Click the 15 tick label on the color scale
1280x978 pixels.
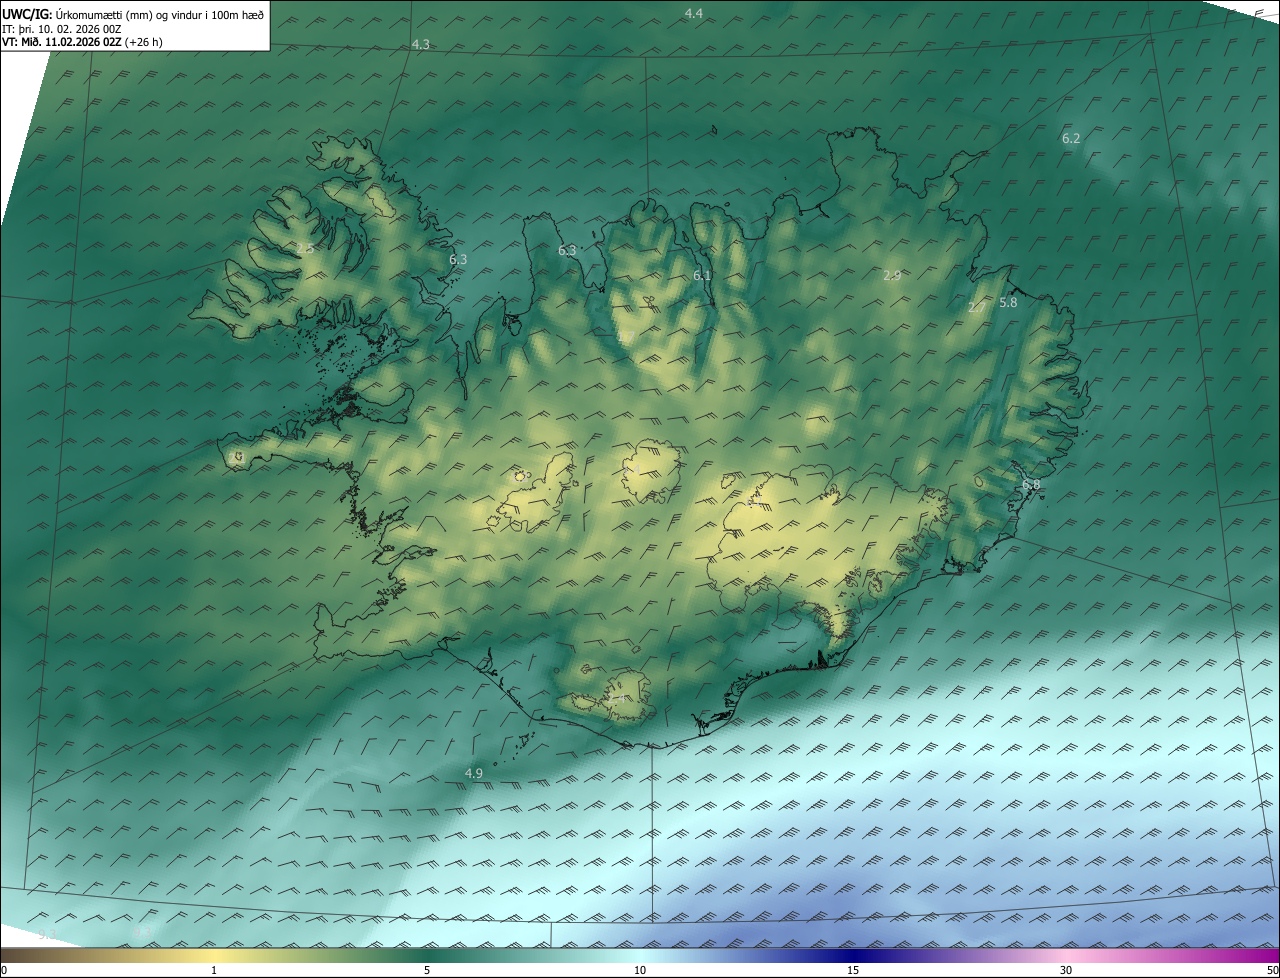pos(853,970)
